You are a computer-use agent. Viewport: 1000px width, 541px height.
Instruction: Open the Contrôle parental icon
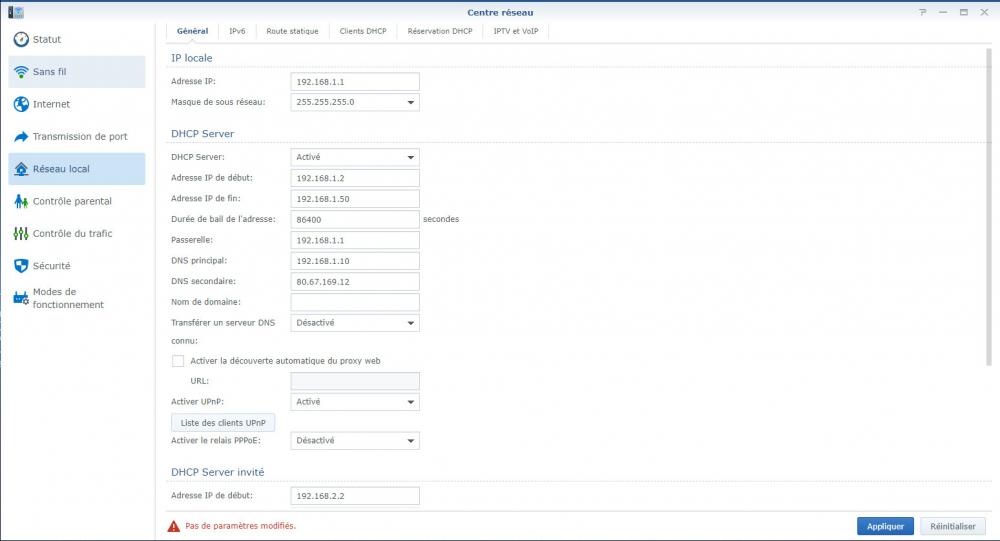tap(21, 202)
